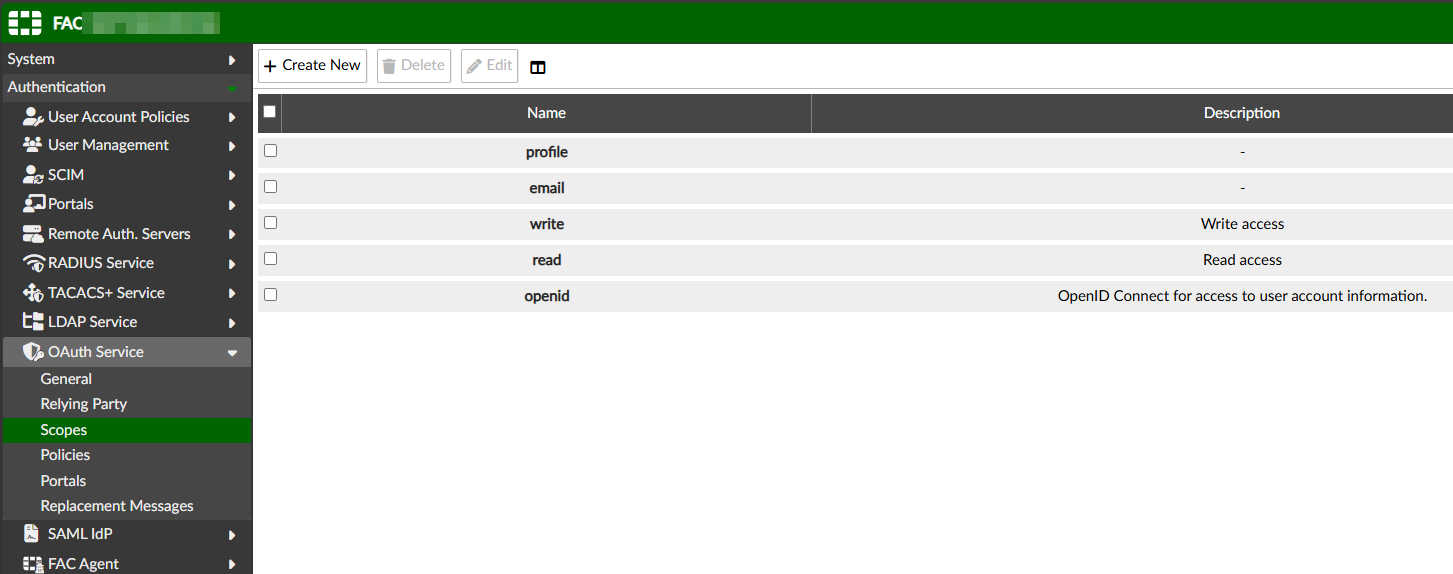Click the User Management people icon
Screen dimensions: 1453x574
click(33, 145)
